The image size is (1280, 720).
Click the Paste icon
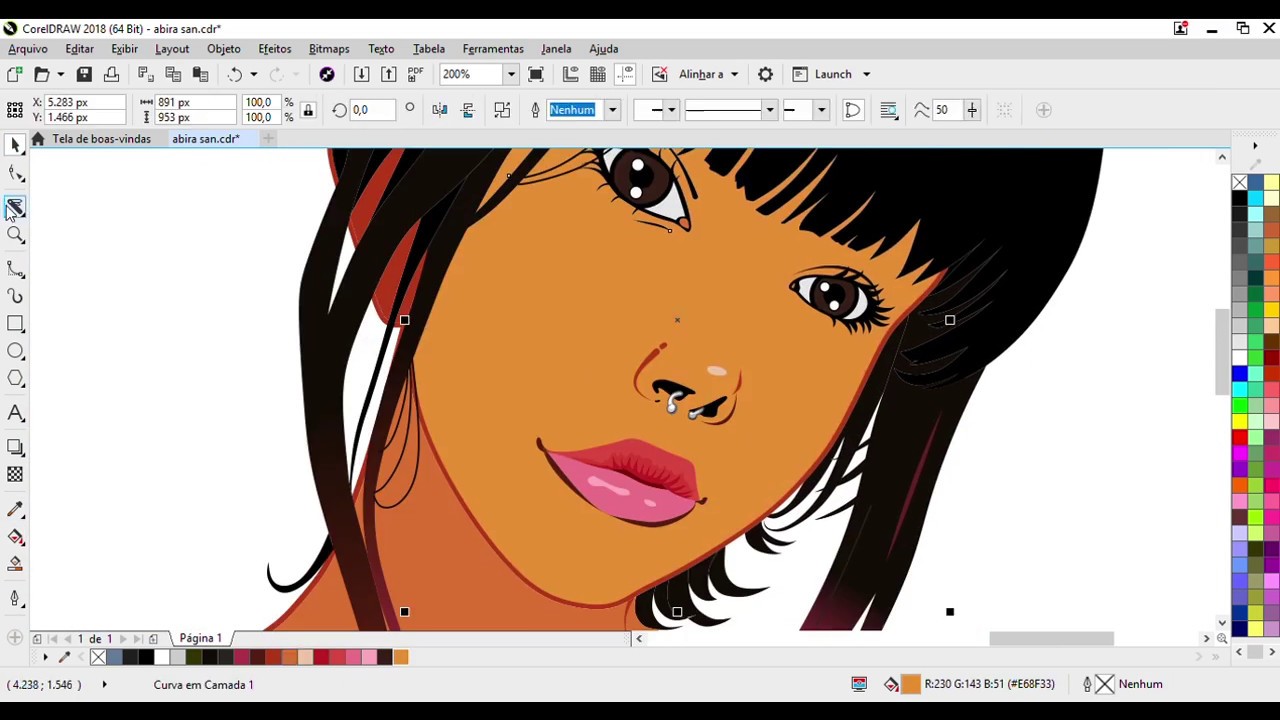coord(200,74)
